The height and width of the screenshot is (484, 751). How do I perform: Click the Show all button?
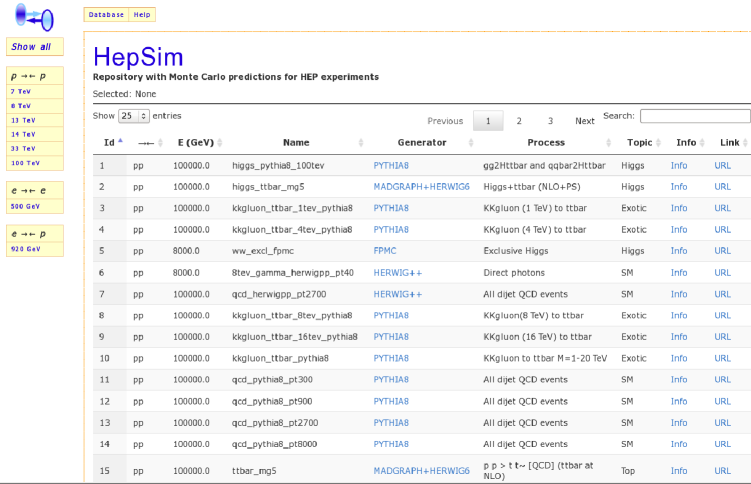(x=34, y=47)
